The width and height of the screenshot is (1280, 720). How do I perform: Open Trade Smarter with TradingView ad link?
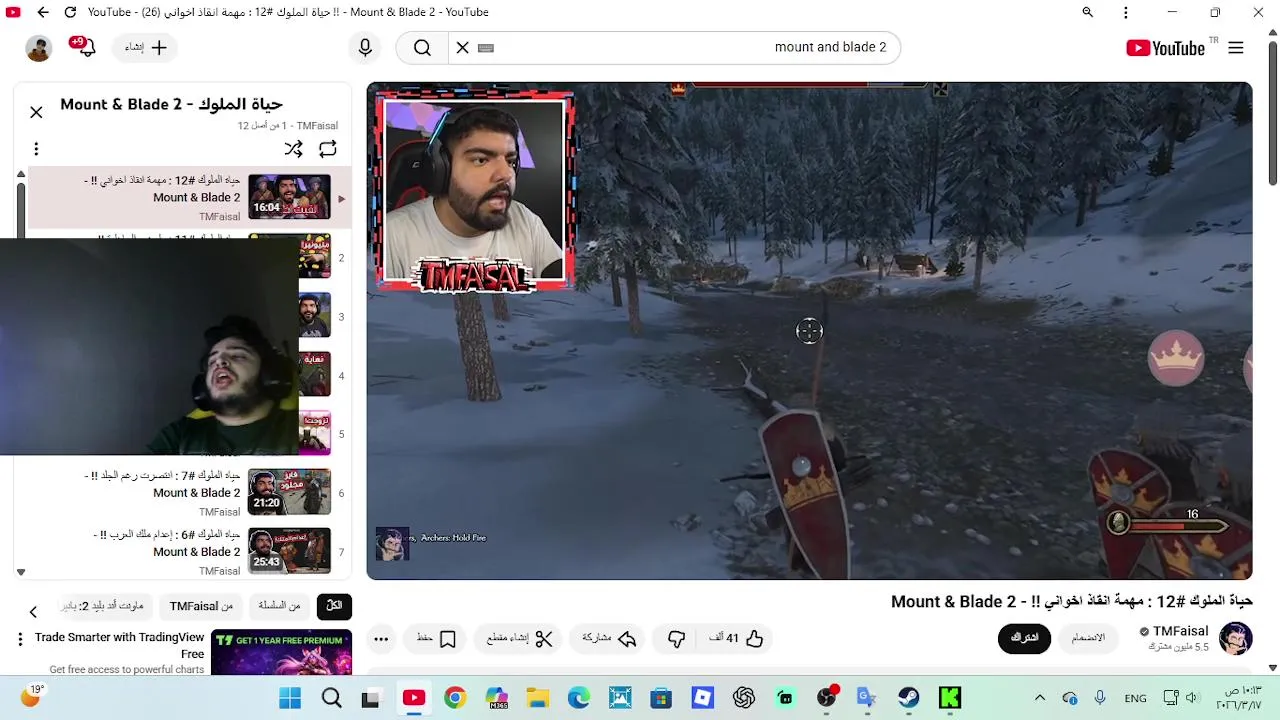[x=120, y=645]
